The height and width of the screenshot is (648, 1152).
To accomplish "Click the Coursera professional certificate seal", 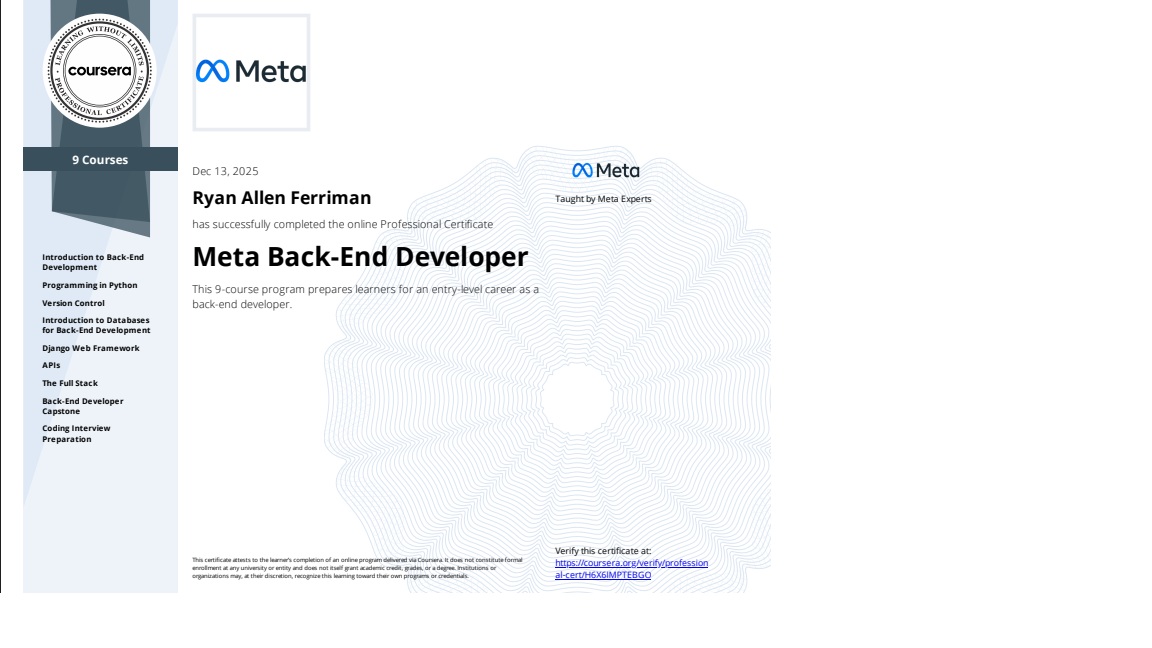I will [99, 71].
